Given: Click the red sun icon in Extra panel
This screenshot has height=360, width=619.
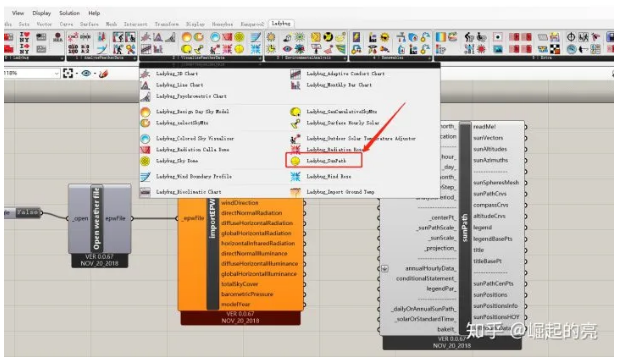Looking at the screenshot, I should pyautogui.click(x=481, y=49).
